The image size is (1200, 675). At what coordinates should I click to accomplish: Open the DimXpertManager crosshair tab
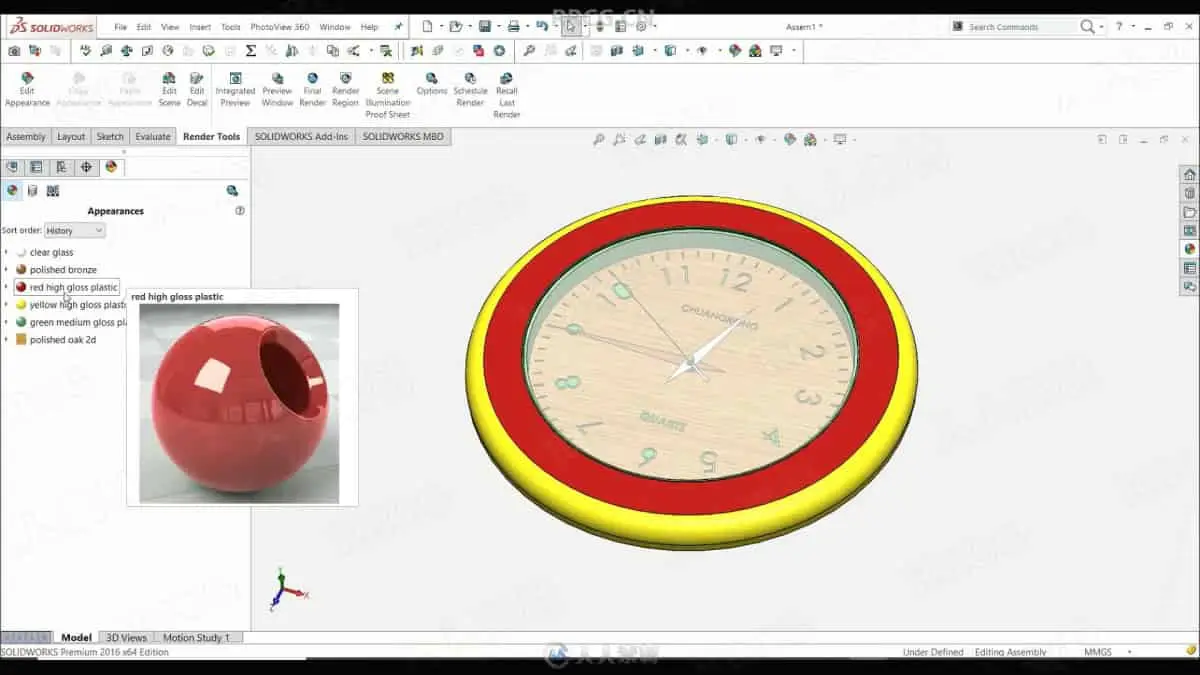coord(86,167)
